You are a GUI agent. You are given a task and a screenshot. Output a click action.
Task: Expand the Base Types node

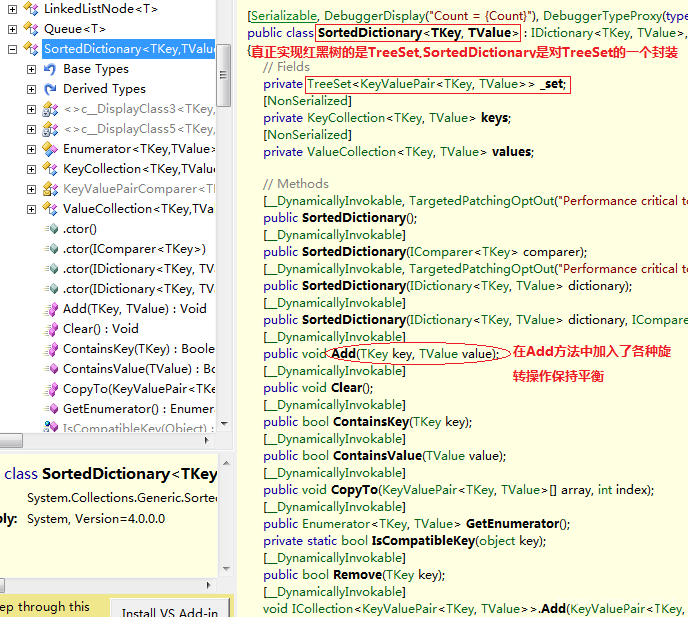pyautogui.click(x=31, y=69)
